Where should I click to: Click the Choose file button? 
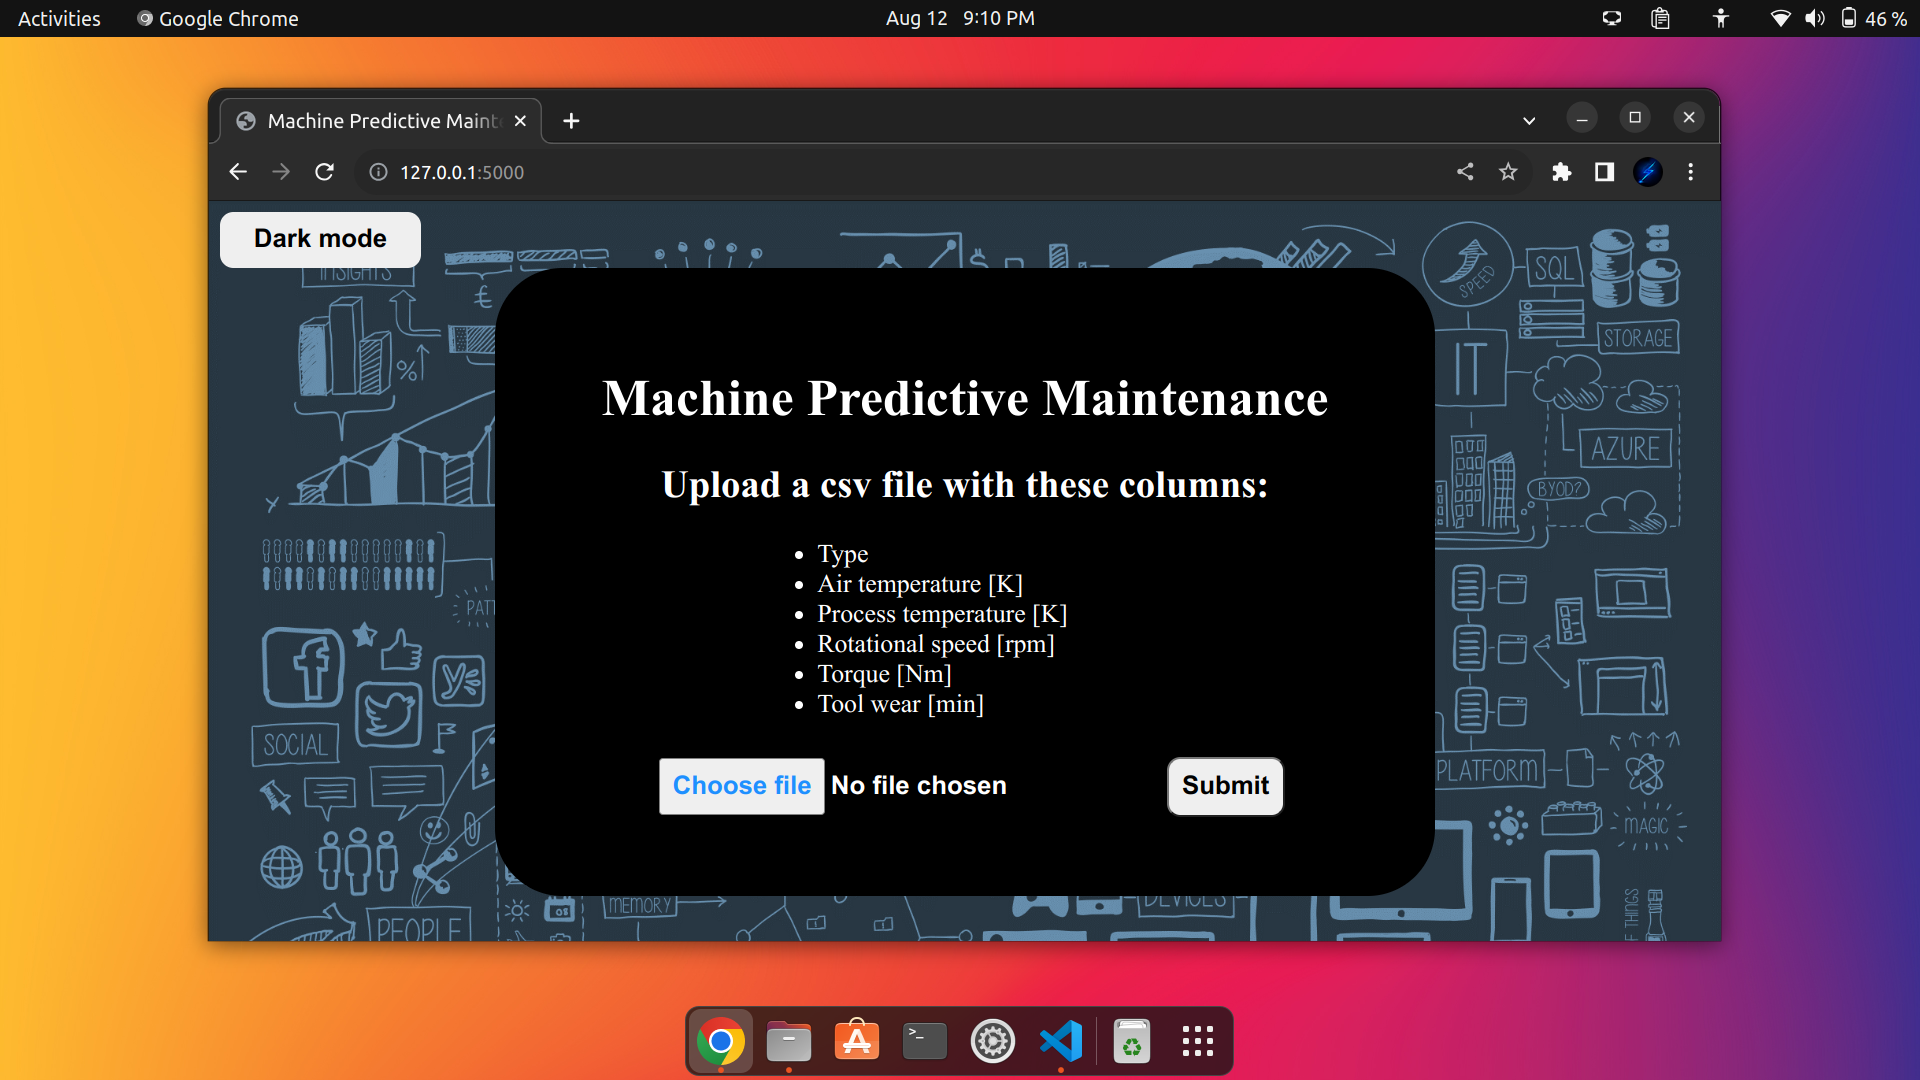coord(741,785)
